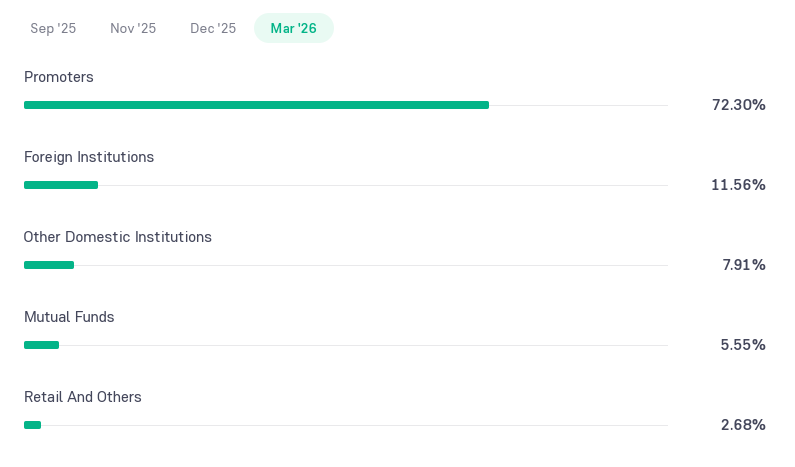Select the Sep '25 tab

click(53, 28)
